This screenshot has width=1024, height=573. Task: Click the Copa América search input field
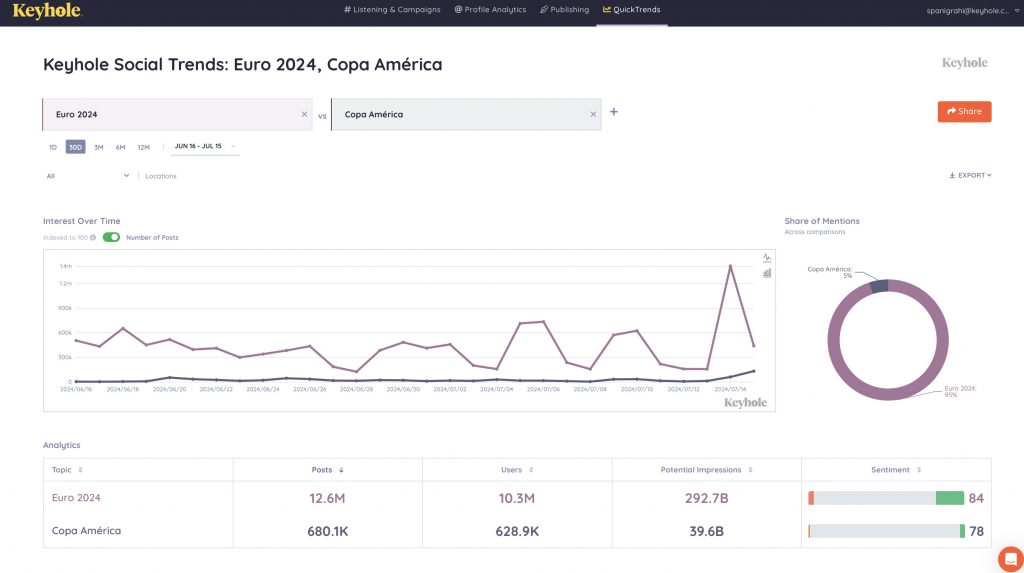click(x=466, y=114)
